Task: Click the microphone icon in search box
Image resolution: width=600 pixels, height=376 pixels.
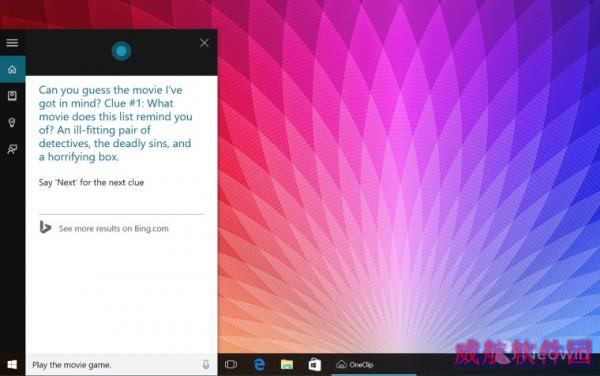Action: 206,365
